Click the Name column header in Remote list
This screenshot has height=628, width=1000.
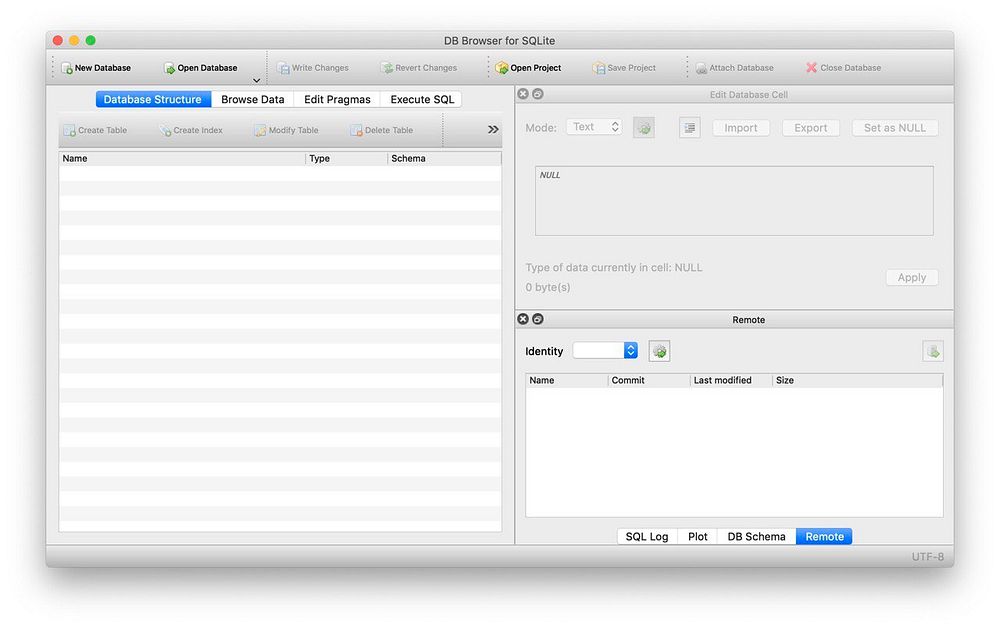click(x=566, y=380)
